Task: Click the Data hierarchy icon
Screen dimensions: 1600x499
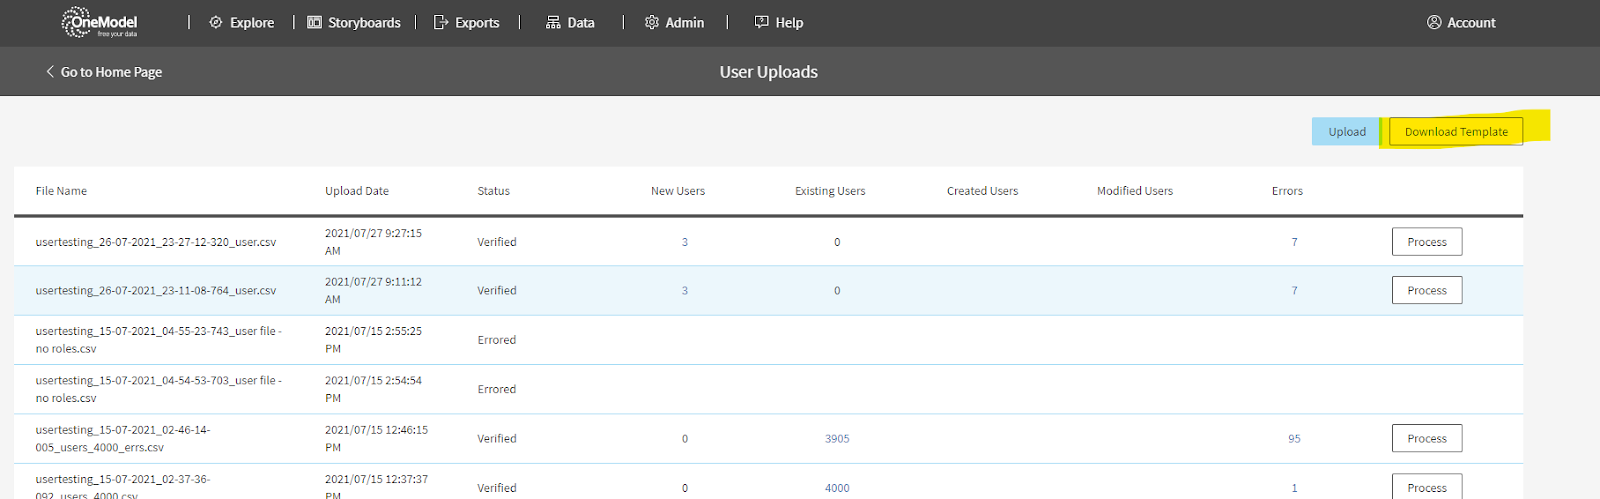Action: 553,22
